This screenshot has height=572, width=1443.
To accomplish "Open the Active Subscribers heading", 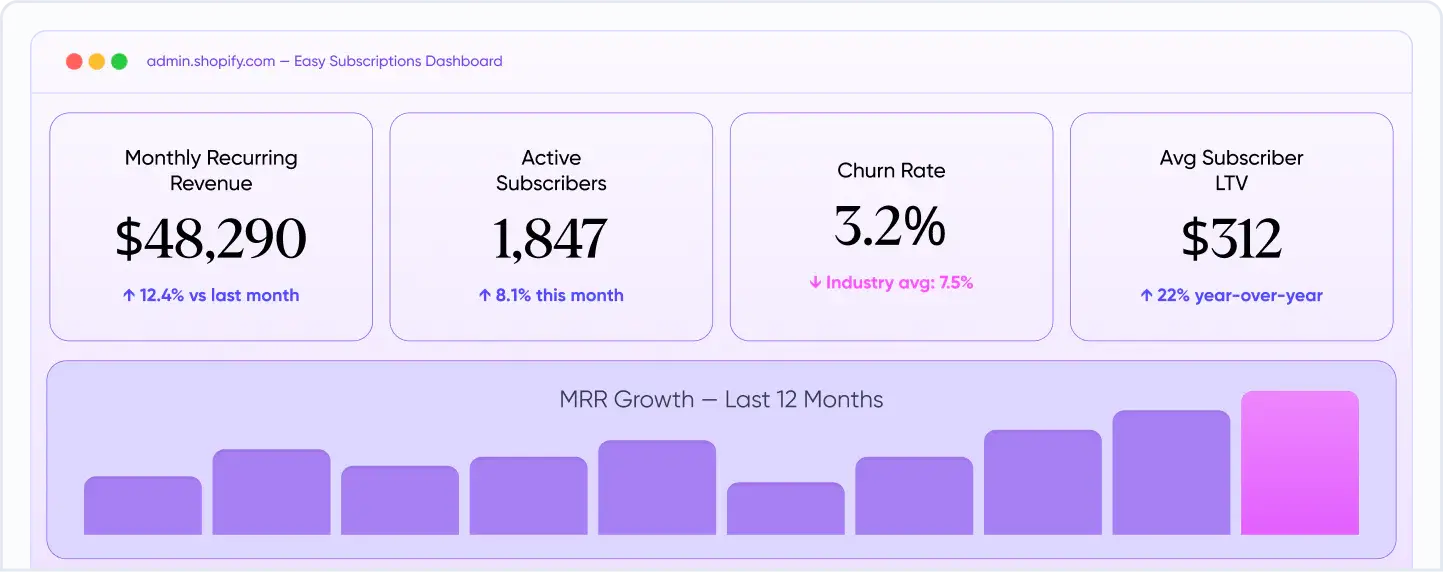I will pos(551,170).
